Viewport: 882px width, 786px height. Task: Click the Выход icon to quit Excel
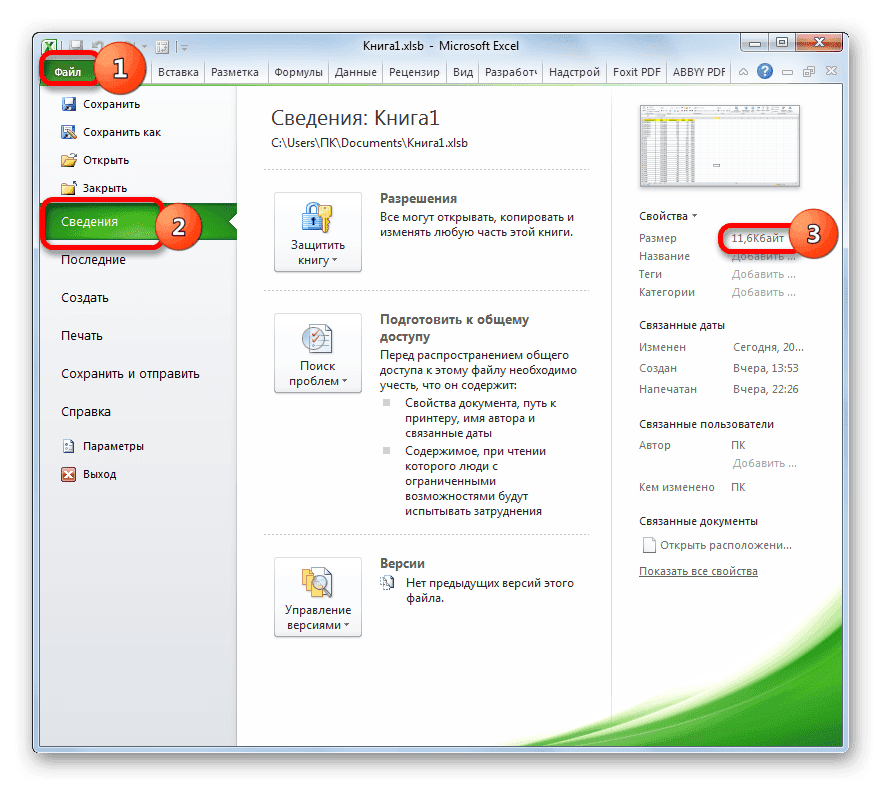(70, 474)
